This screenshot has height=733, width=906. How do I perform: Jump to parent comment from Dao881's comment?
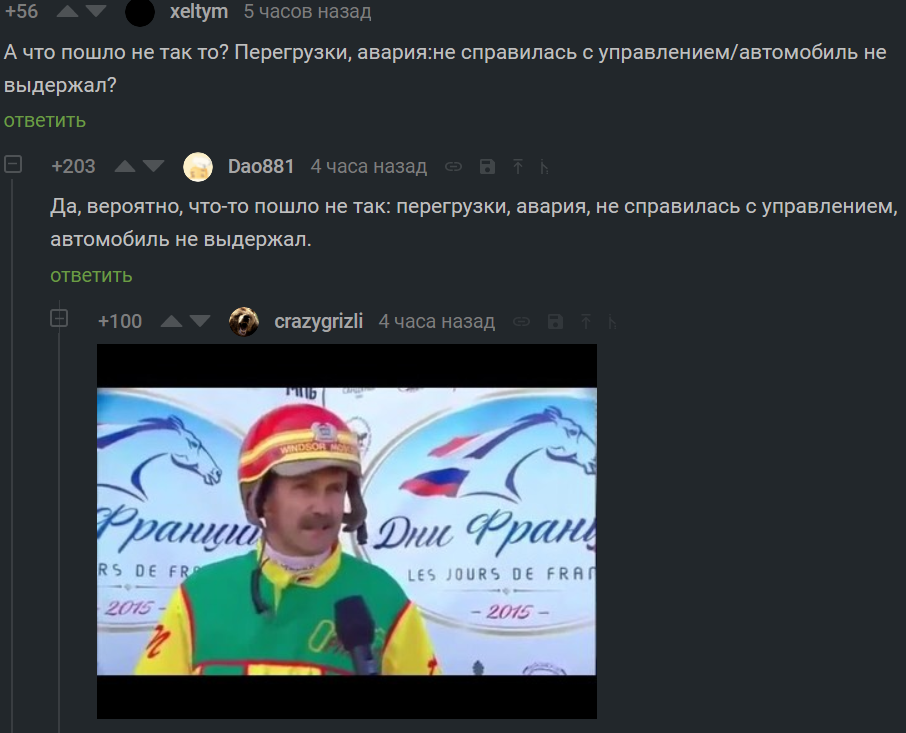pyautogui.click(x=518, y=167)
